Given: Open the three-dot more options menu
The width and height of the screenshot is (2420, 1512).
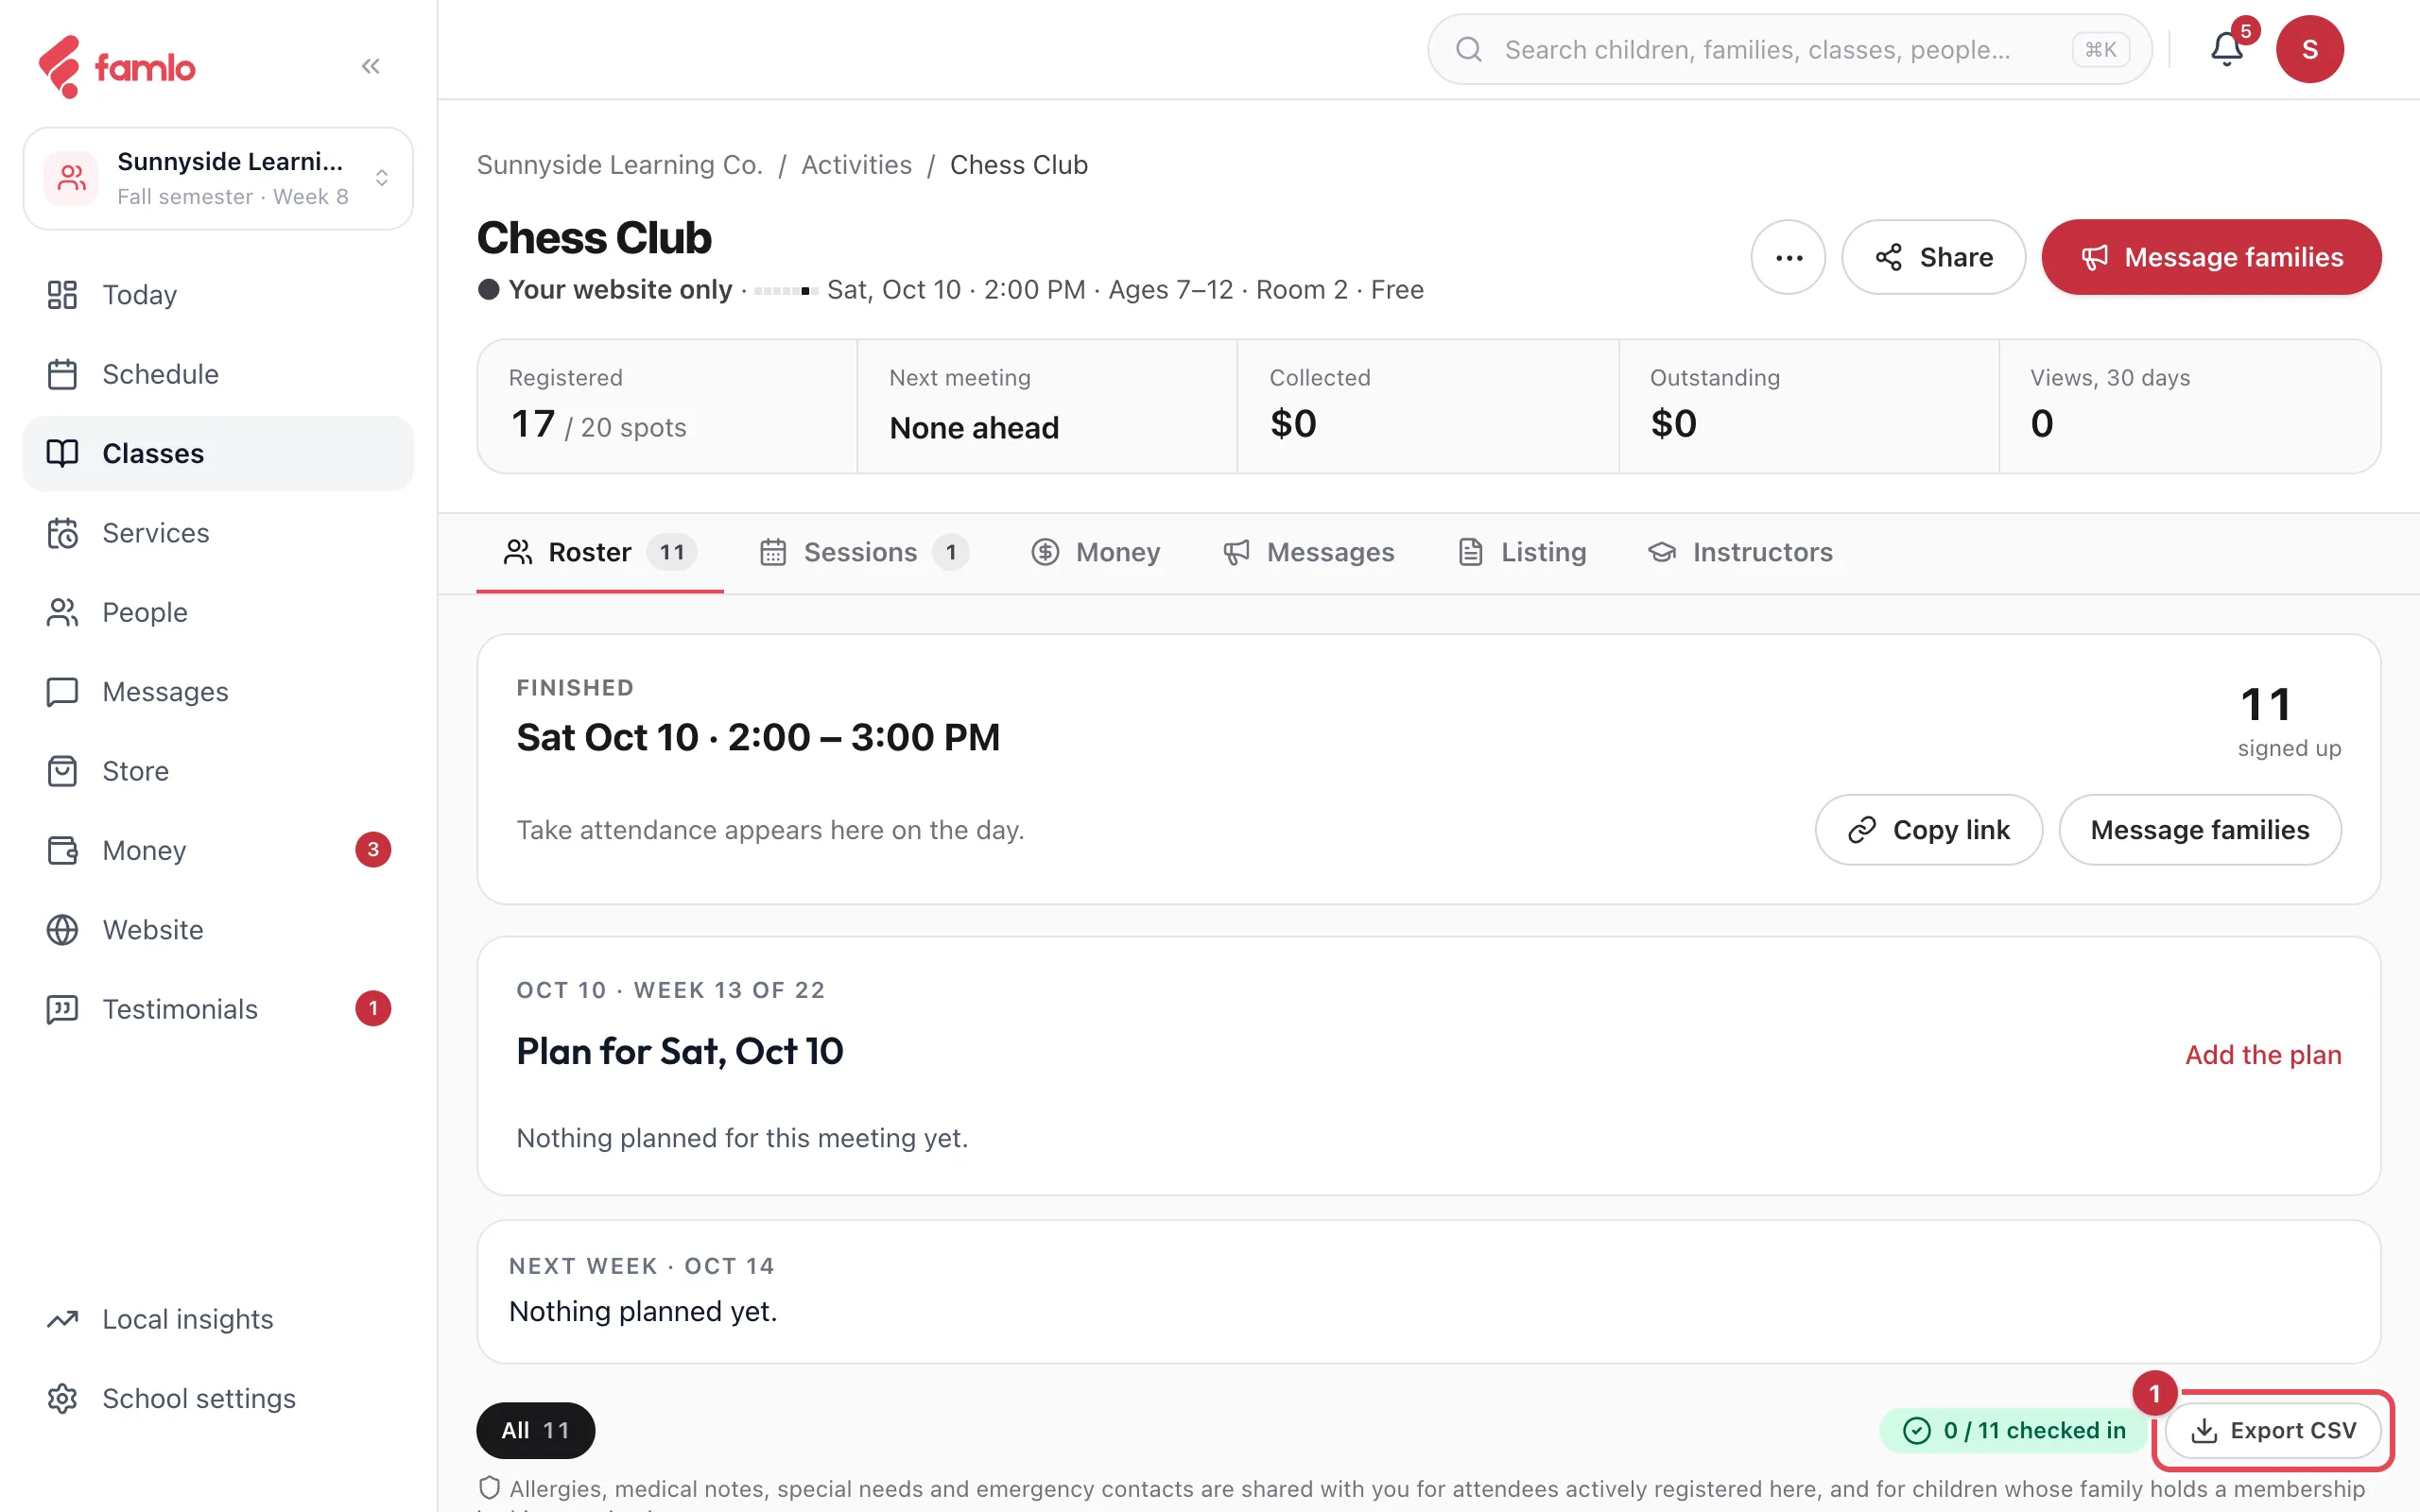Looking at the screenshot, I should (1788, 257).
